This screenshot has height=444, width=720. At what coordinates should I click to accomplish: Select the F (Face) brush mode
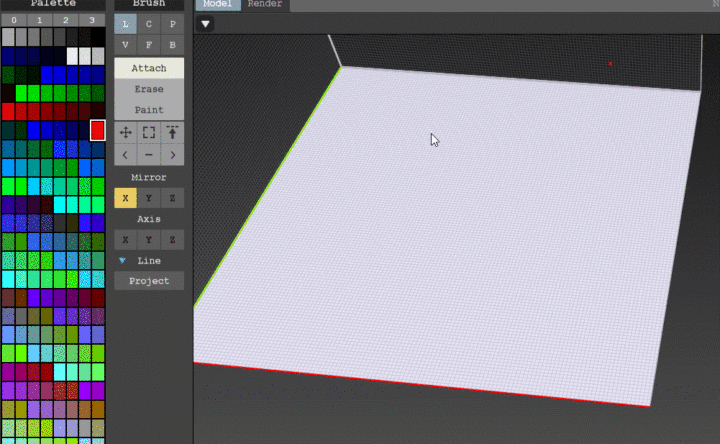pos(149,45)
